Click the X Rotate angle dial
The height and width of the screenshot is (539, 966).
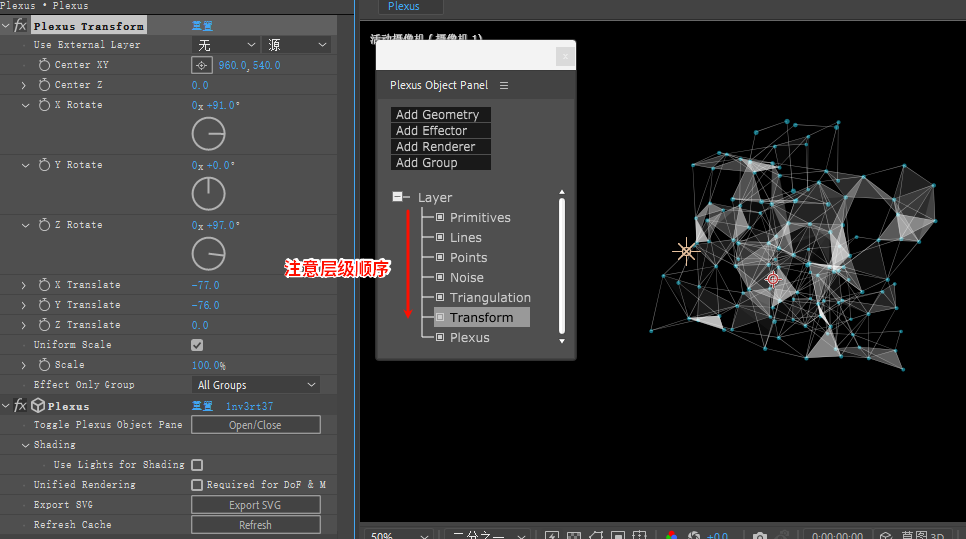(x=208, y=134)
